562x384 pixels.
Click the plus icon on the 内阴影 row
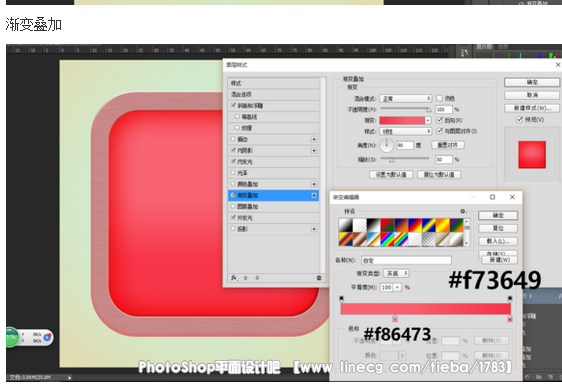314,150
